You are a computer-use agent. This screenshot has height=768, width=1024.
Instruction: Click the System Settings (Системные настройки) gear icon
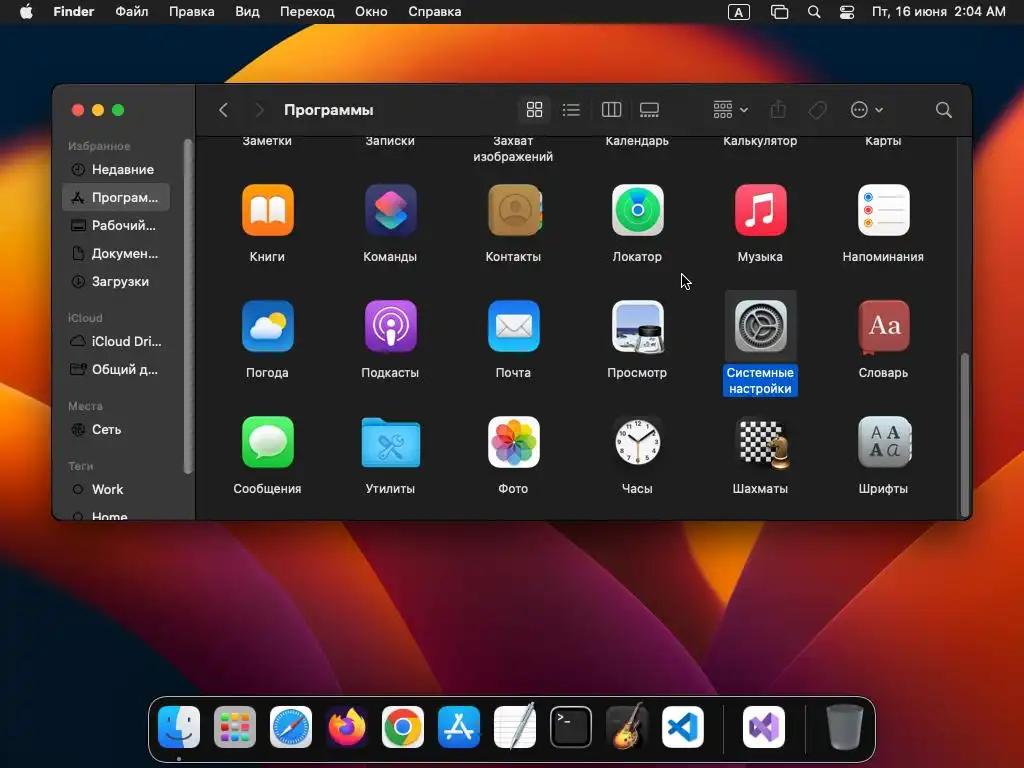pyautogui.click(x=760, y=326)
